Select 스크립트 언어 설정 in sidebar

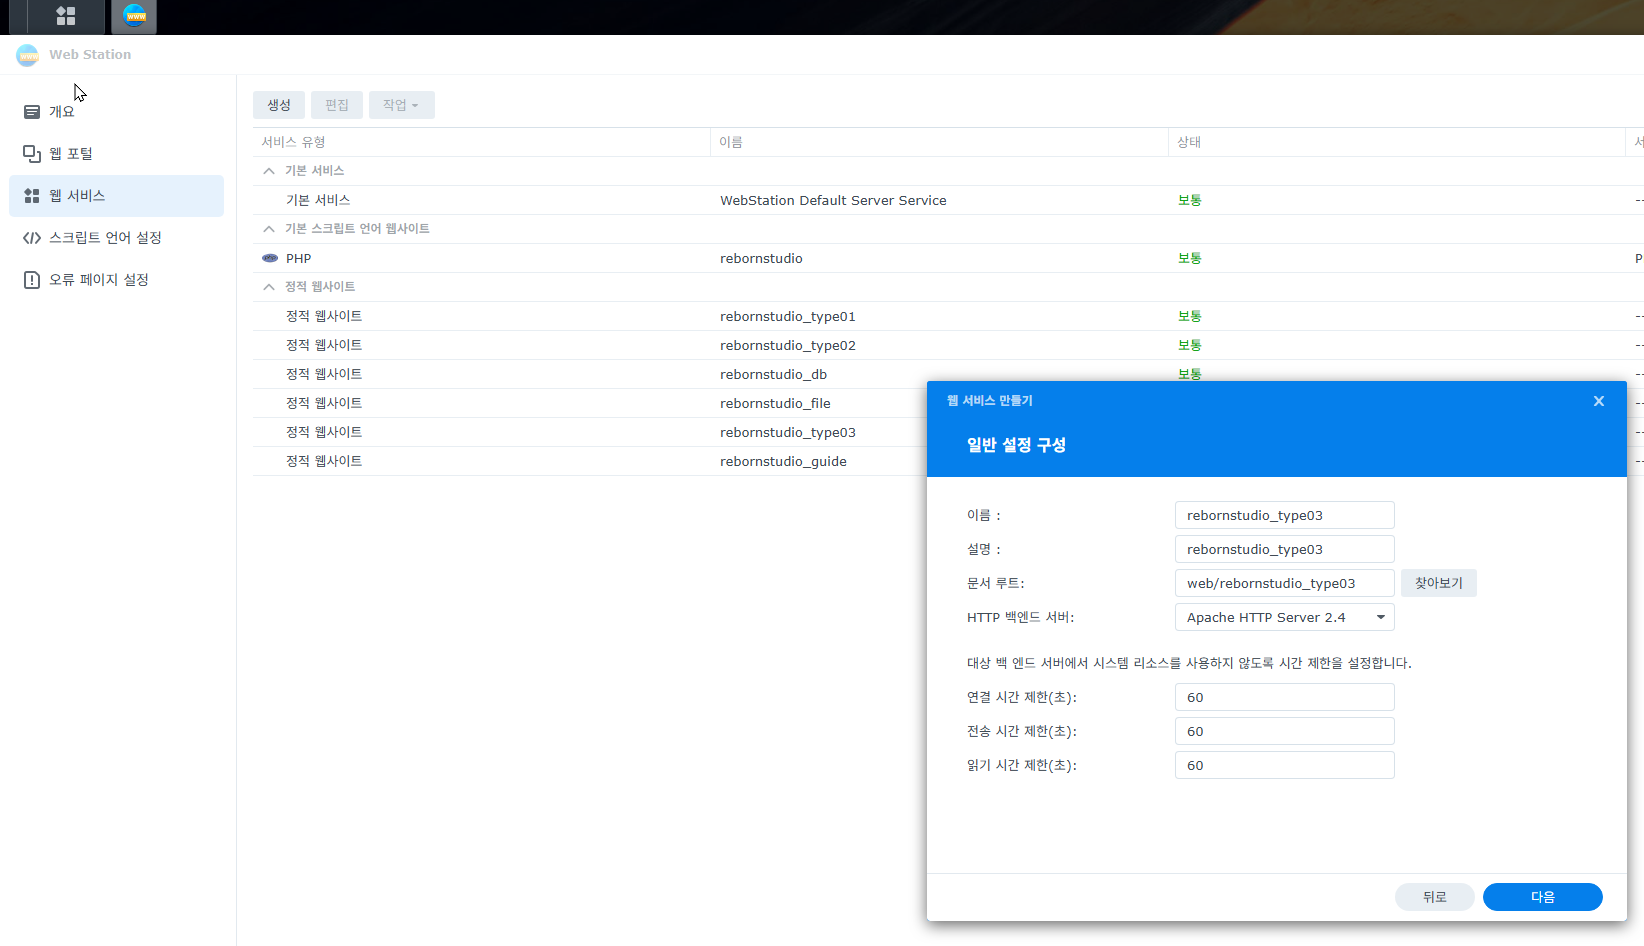(105, 238)
